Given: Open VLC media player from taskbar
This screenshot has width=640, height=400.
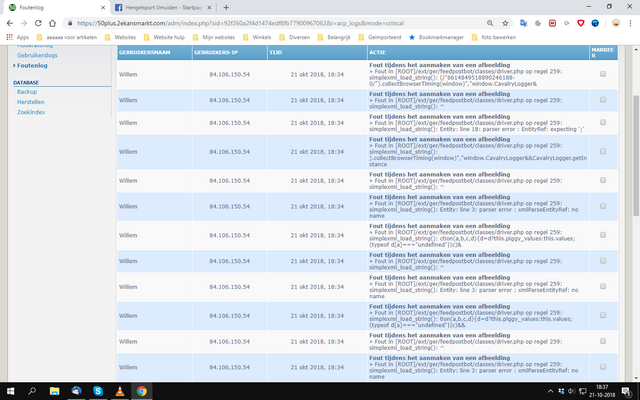Looking at the screenshot, I should 120,391.
